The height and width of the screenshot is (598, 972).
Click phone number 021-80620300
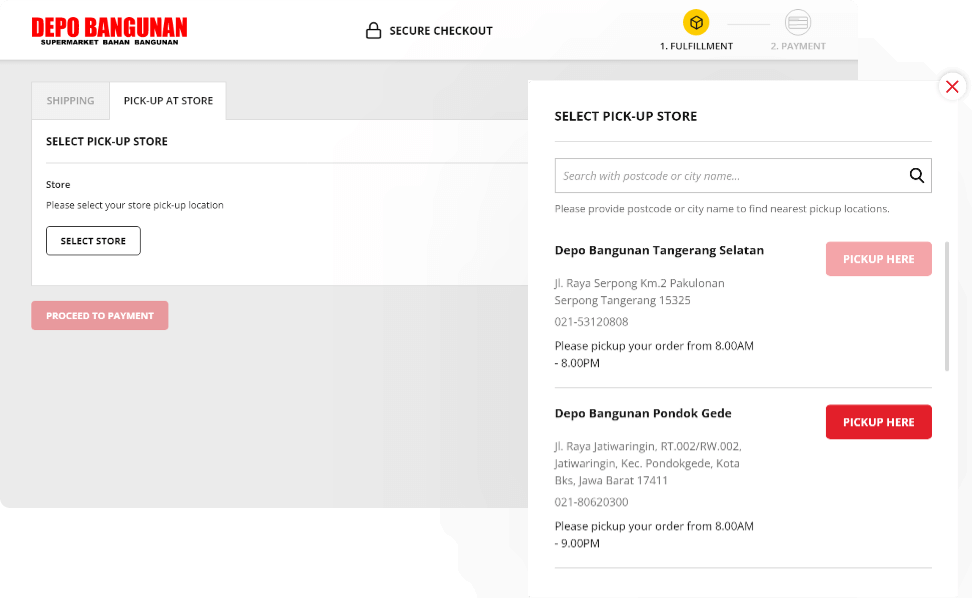(x=591, y=502)
